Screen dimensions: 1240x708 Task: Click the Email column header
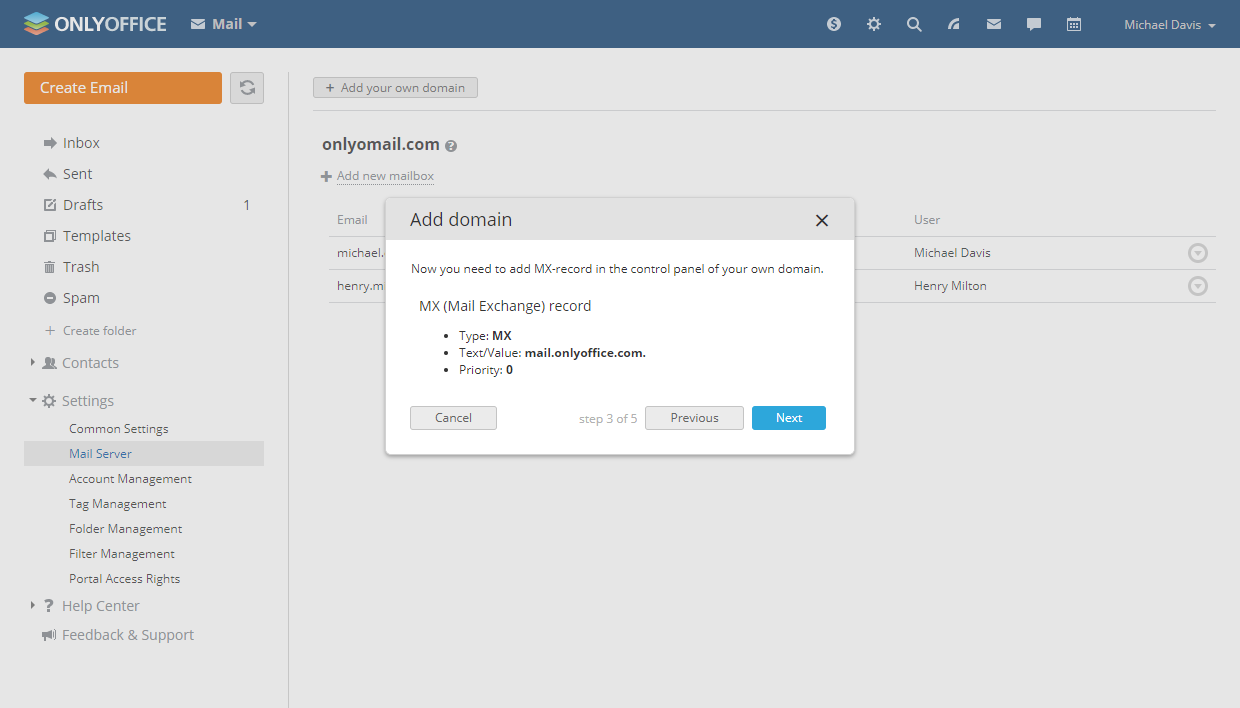[x=352, y=220]
